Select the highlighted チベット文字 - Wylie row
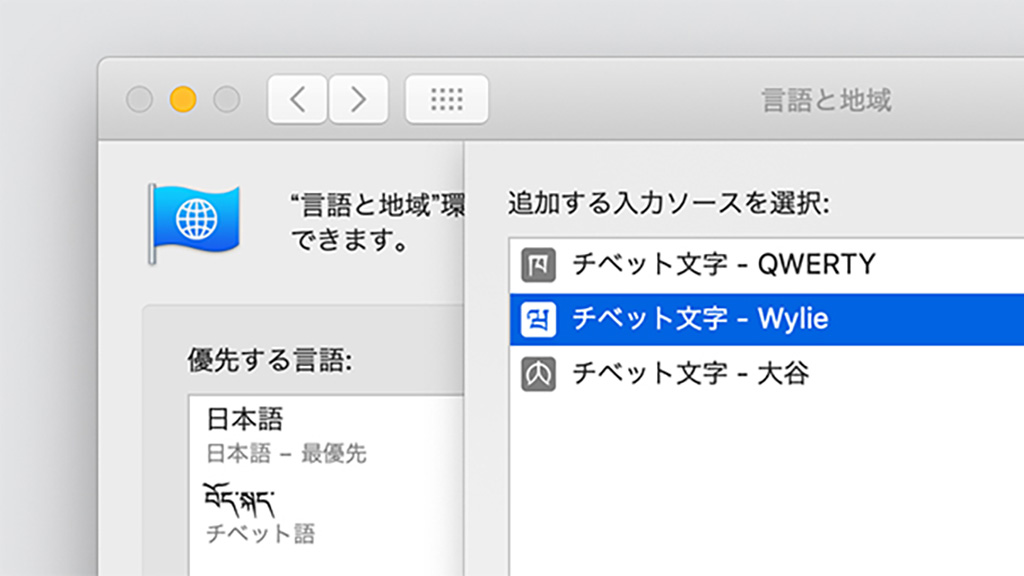This screenshot has width=1024, height=576. click(x=700, y=319)
